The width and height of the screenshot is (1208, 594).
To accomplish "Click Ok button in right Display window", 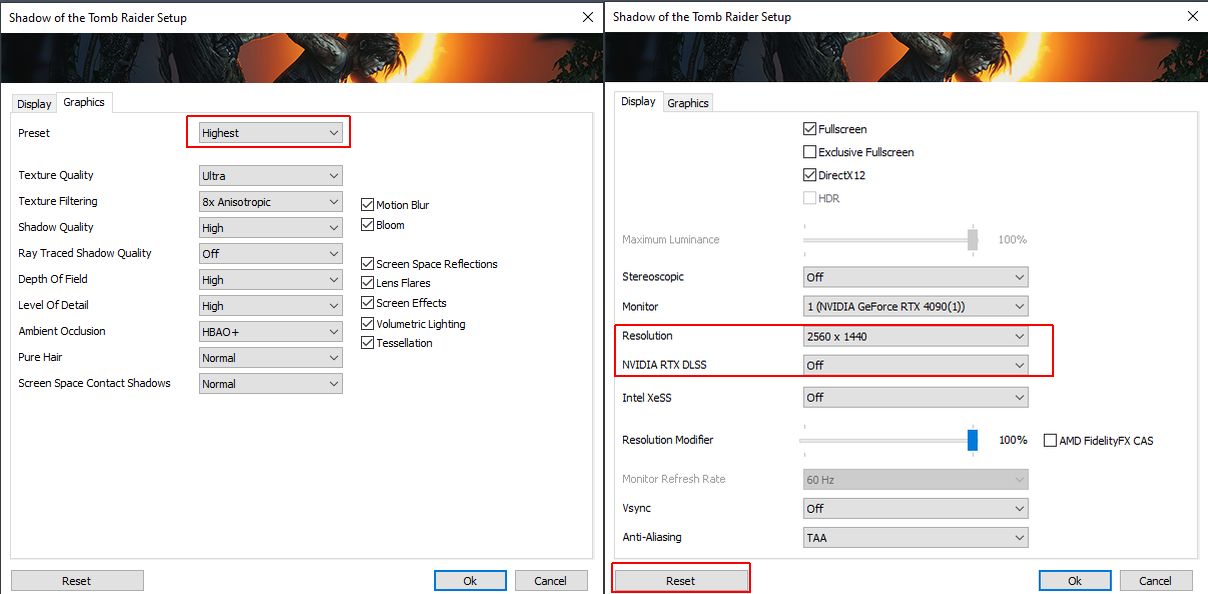I will 1075,580.
